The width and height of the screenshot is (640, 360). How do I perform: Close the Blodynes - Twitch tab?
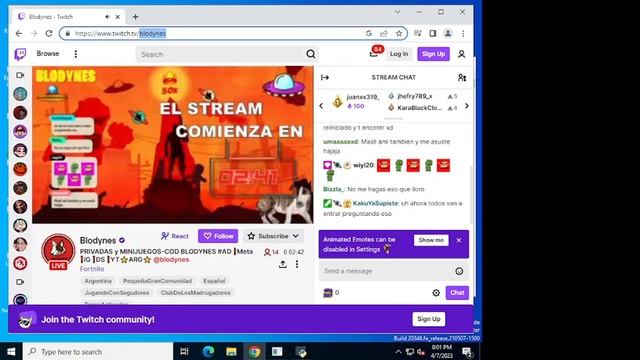point(118,17)
